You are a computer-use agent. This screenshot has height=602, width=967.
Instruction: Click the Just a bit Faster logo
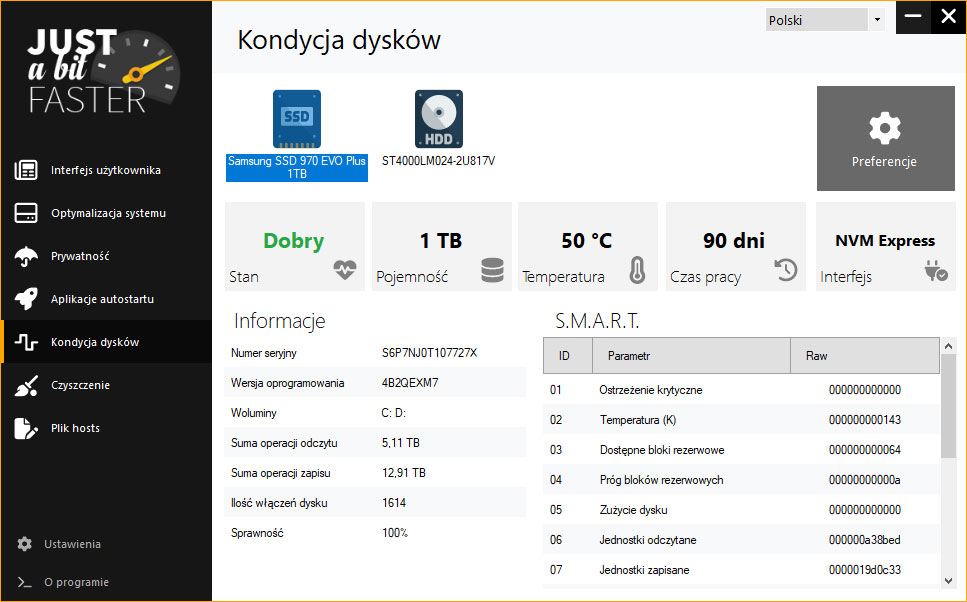(104, 72)
